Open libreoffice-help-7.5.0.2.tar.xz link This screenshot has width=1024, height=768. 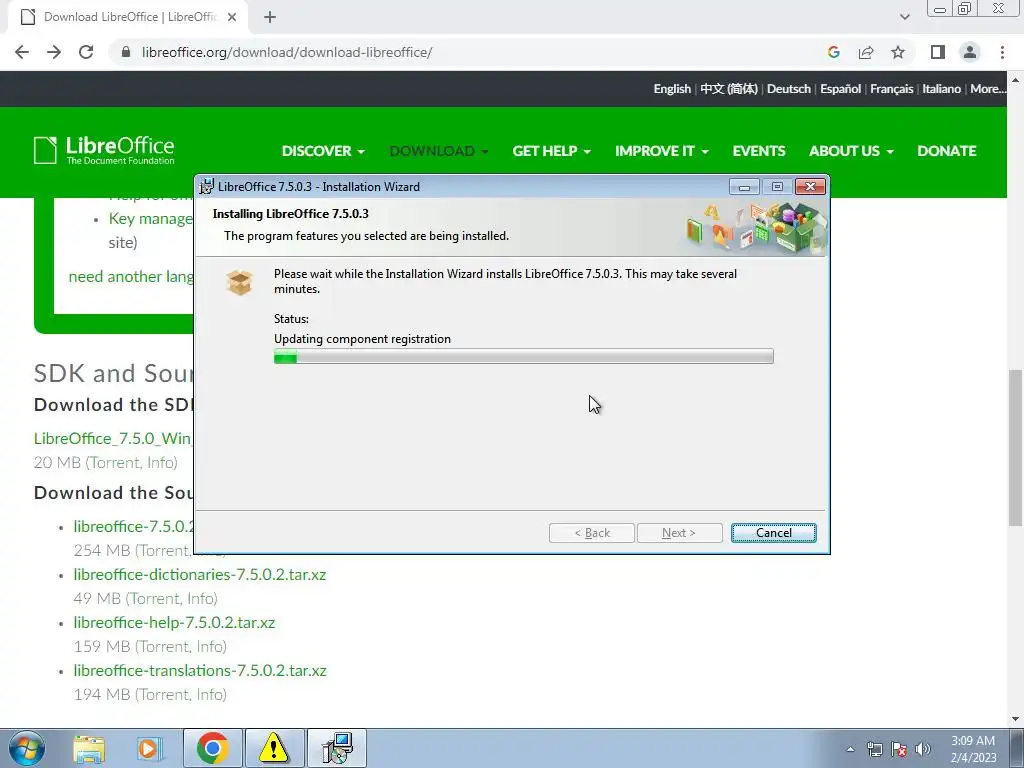[x=174, y=622]
